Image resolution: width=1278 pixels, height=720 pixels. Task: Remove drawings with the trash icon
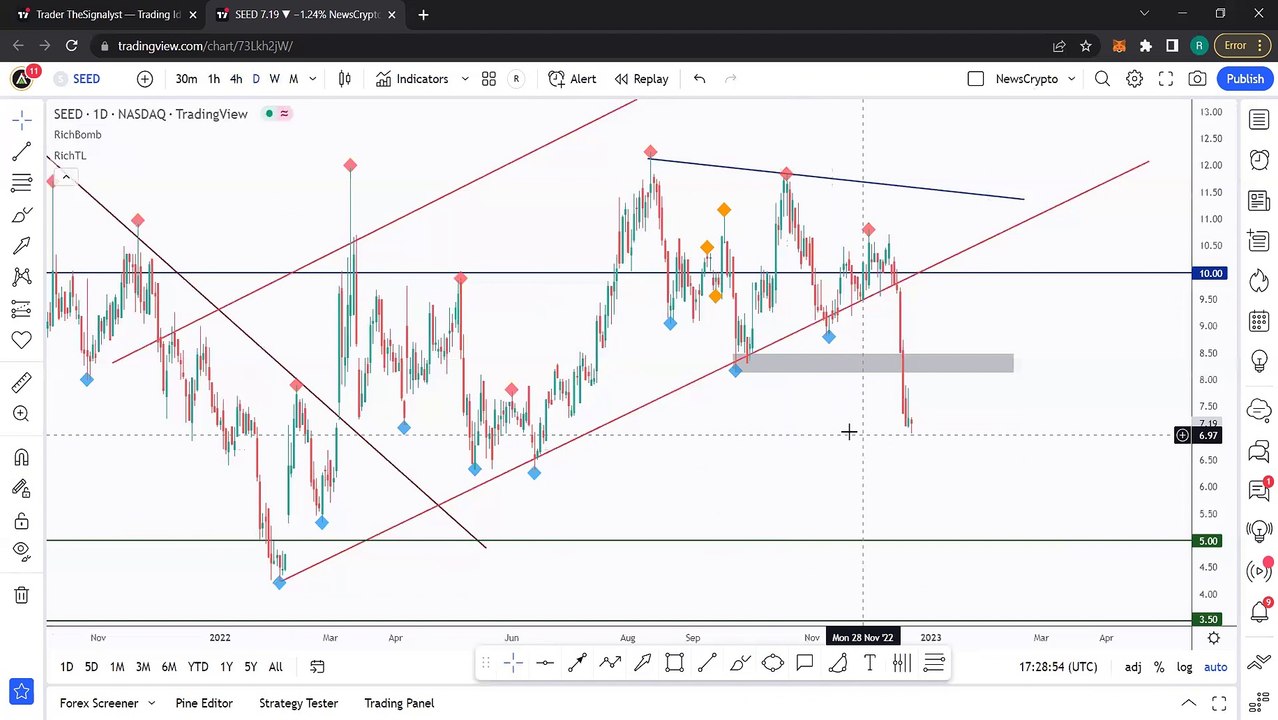coord(21,596)
